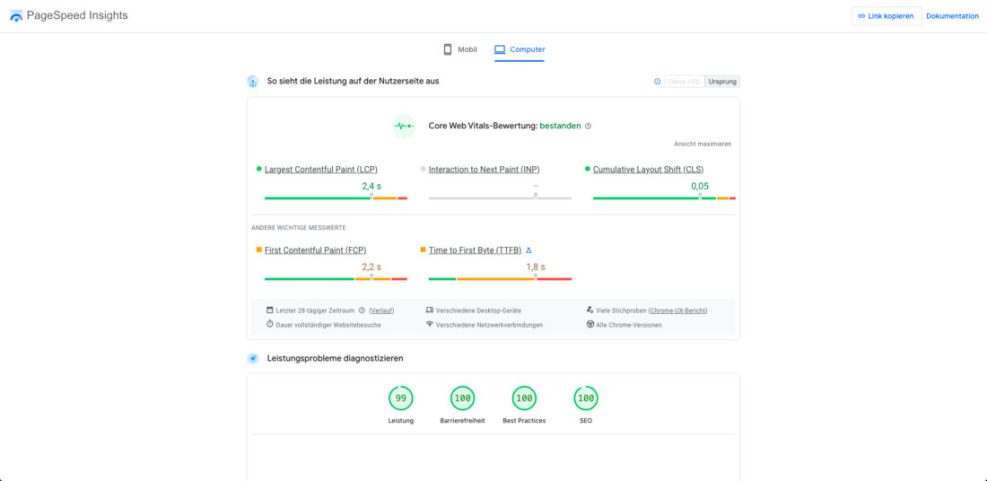Open Time to First Byte (TTFB) link
Screen dimensions: 987x481
[475, 250]
